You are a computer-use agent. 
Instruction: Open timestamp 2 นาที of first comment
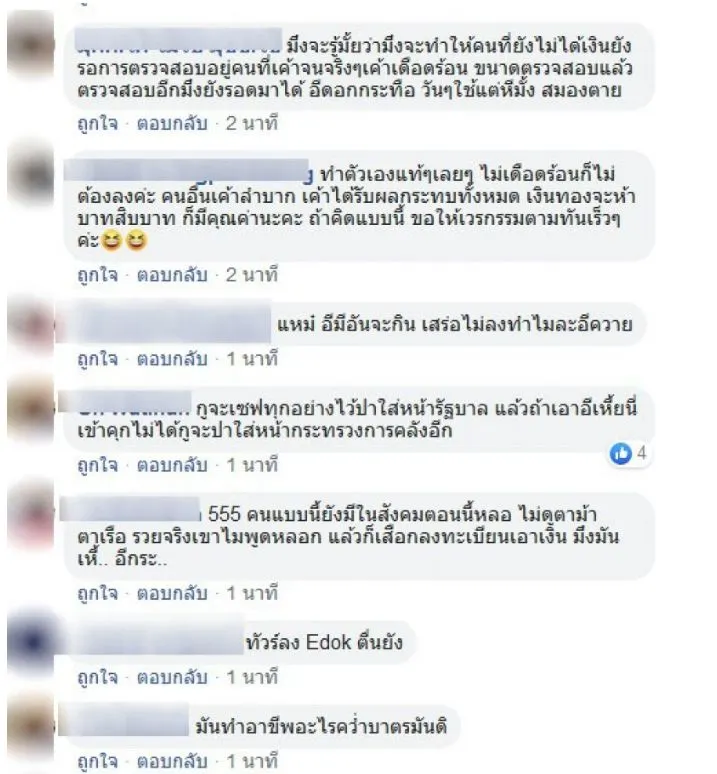point(252,123)
